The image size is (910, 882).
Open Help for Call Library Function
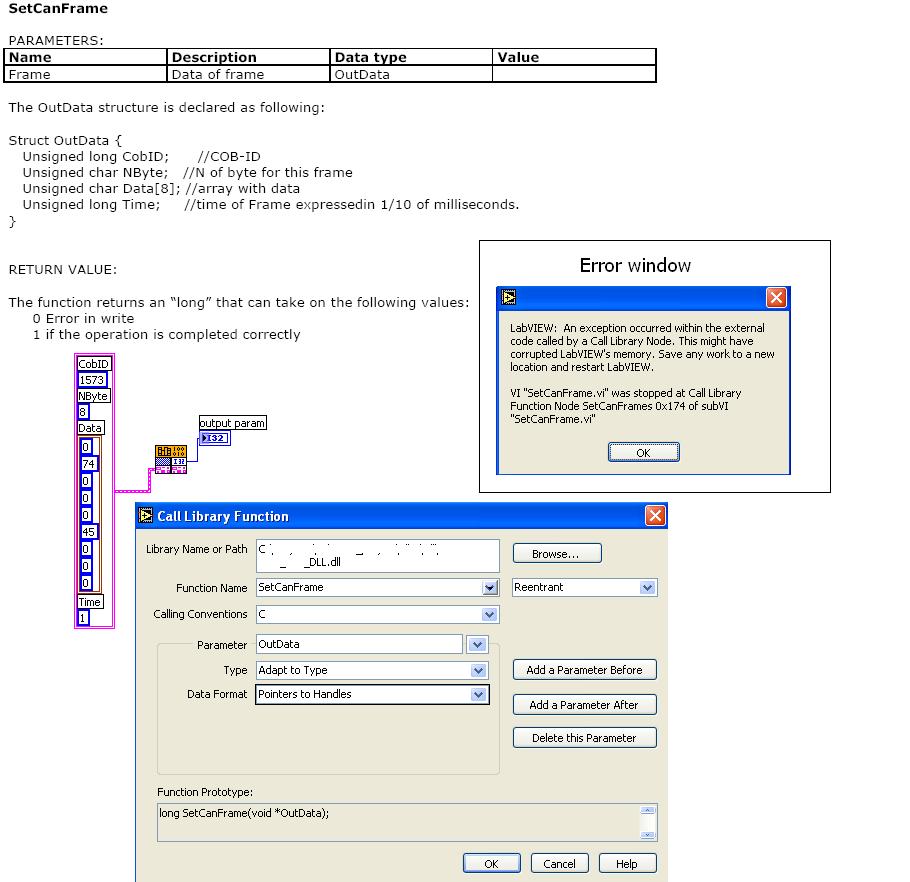point(627,863)
